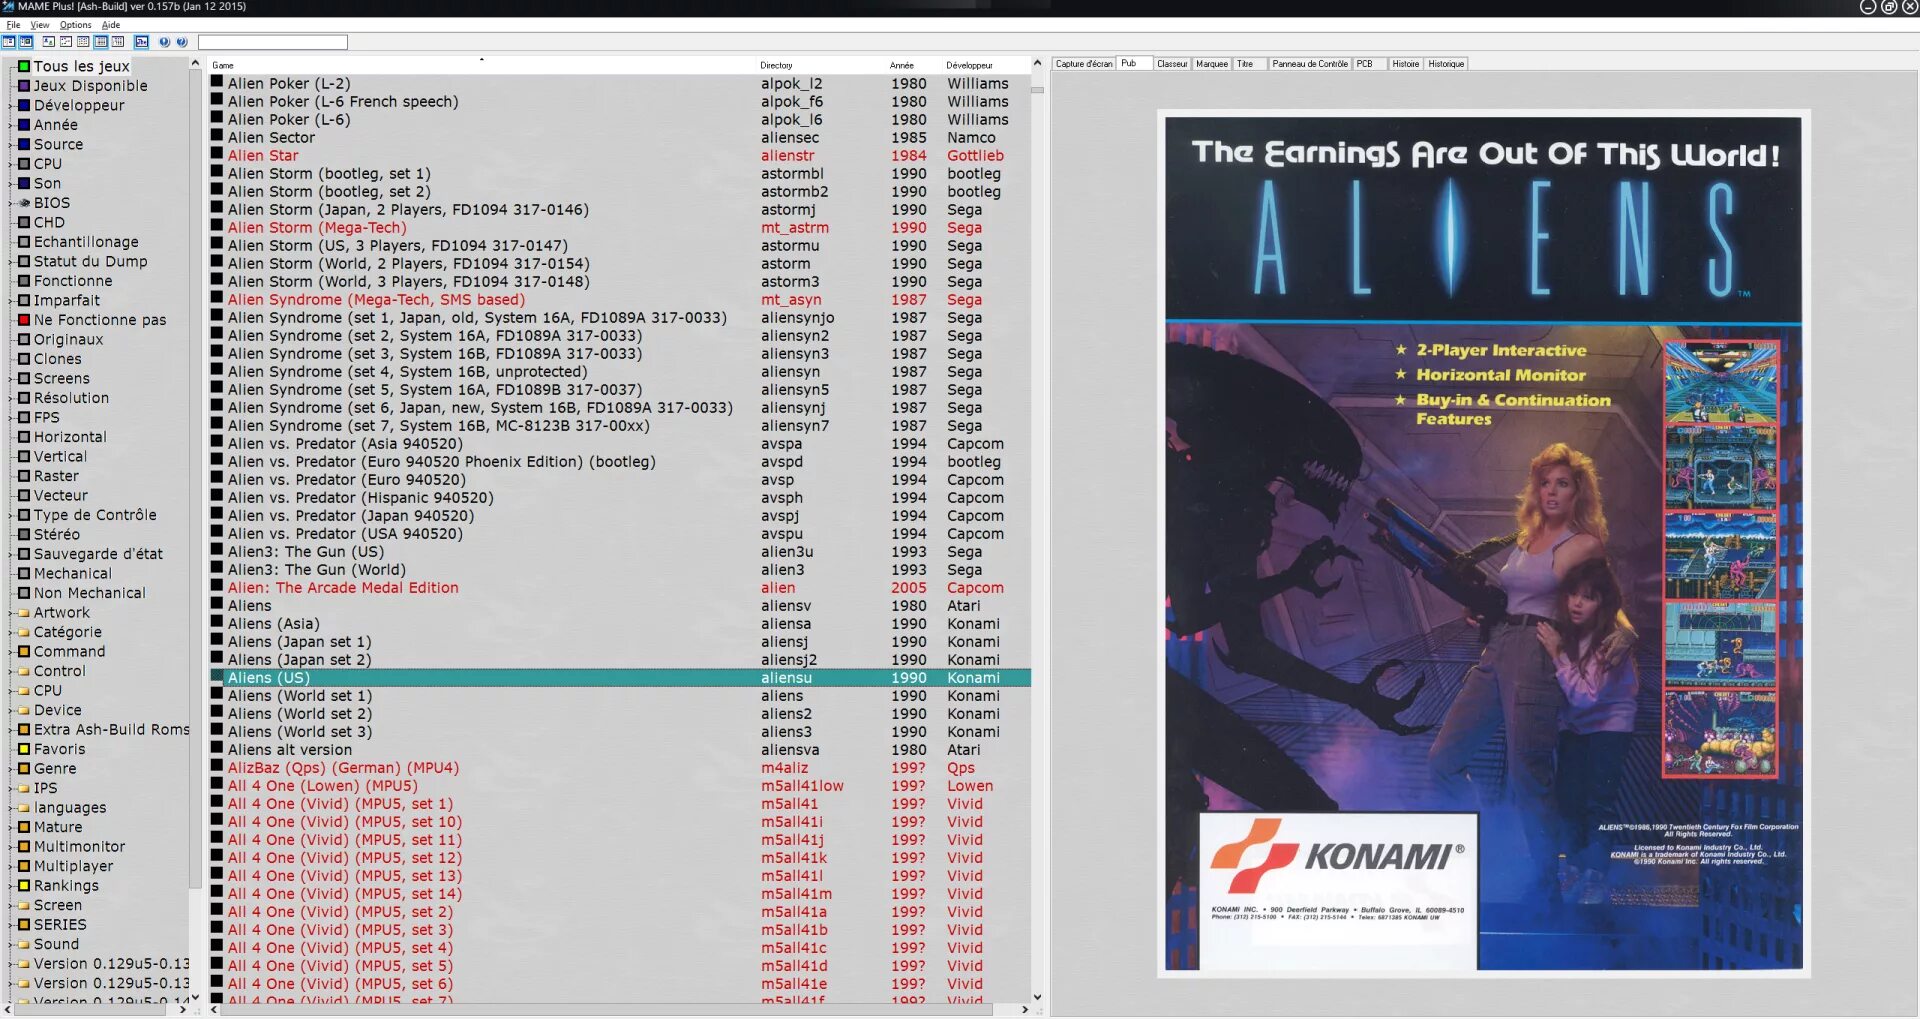Open the Aide menu
Viewport: 1920px width, 1019px height.
click(x=111, y=25)
